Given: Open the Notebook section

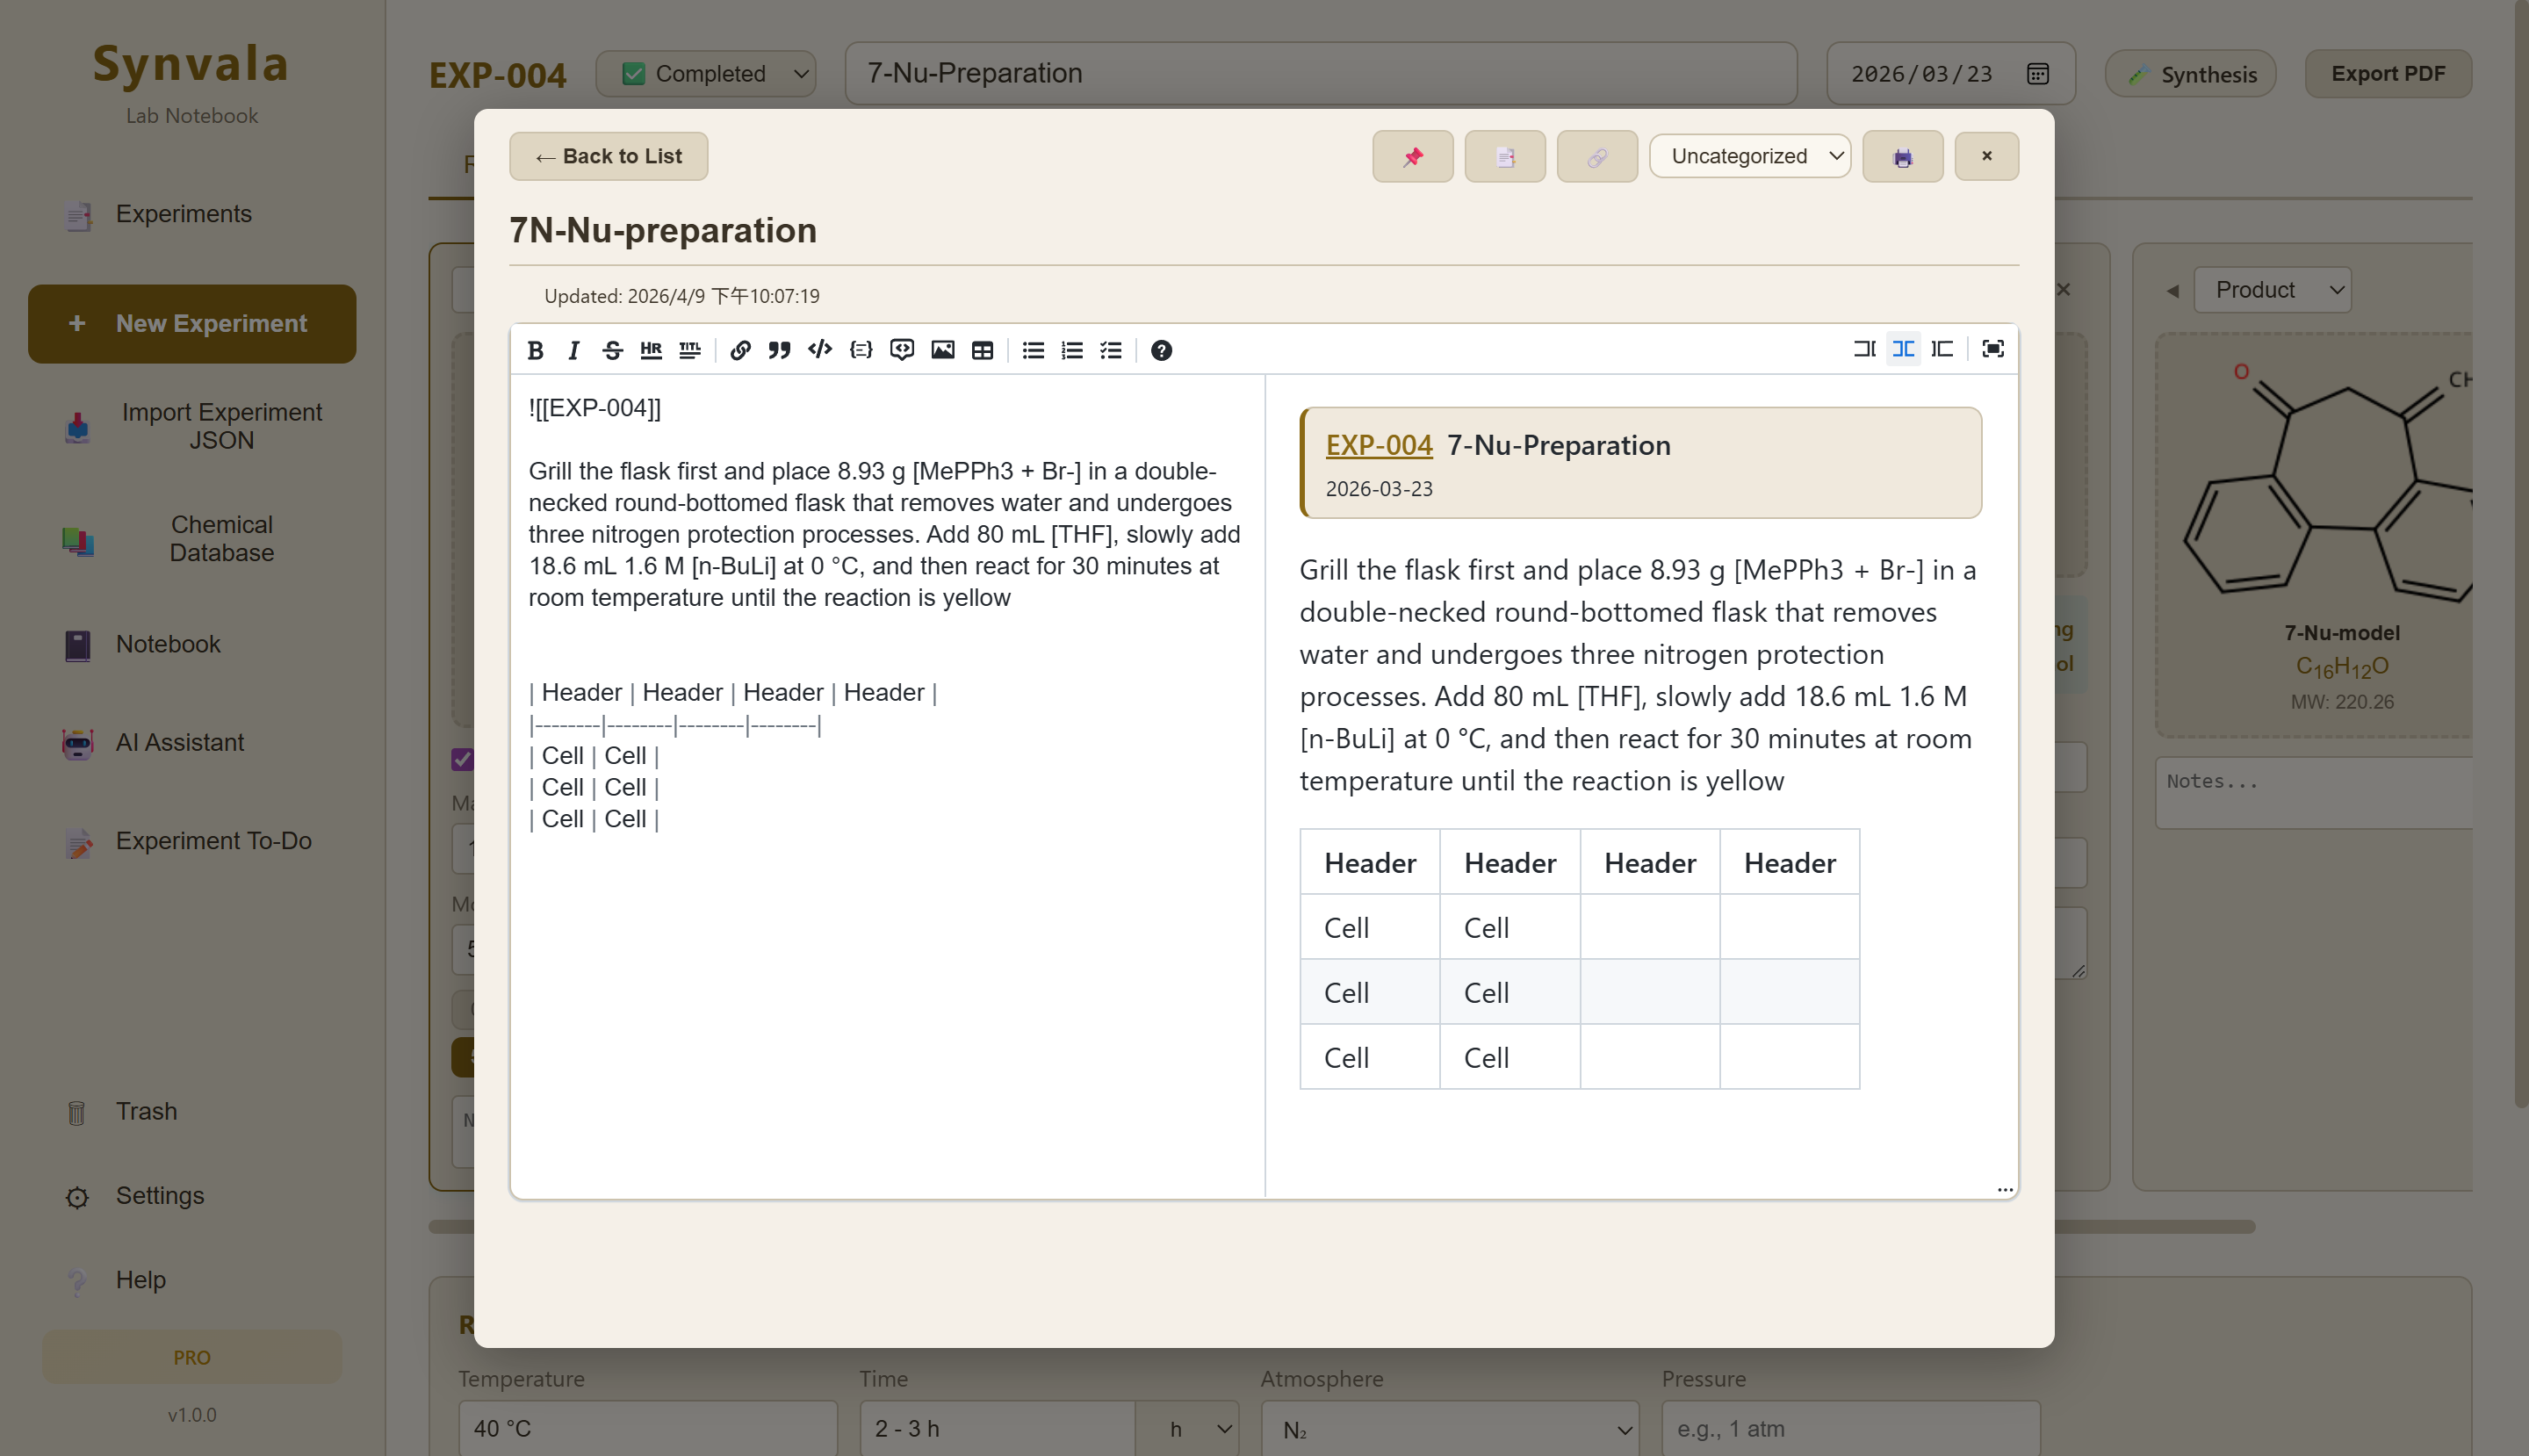Looking at the screenshot, I should click(x=192, y=644).
